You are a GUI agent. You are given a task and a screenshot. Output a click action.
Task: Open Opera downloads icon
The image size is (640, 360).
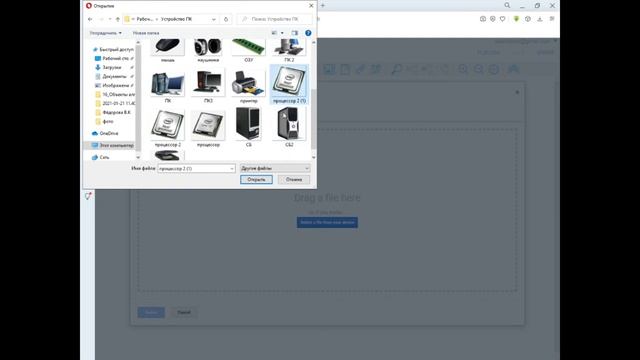click(x=540, y=19)
